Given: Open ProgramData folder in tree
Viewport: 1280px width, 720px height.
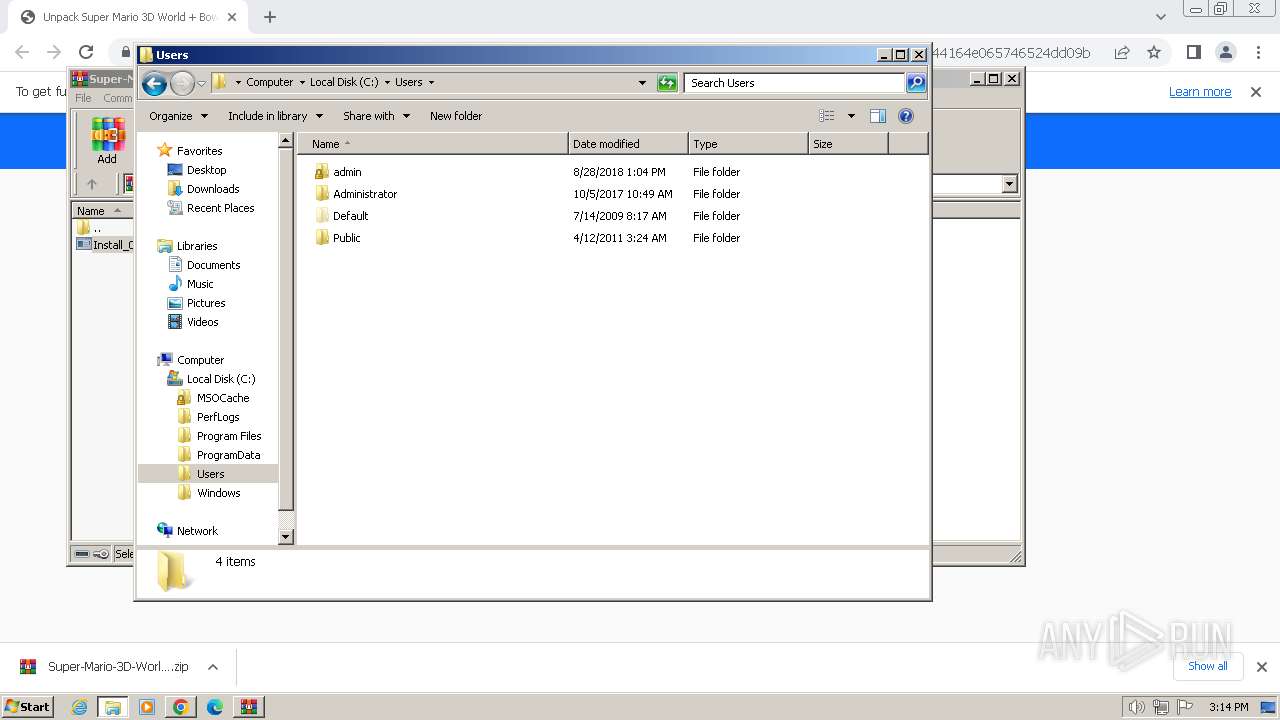Looking at the screenshot, I should pos(228,455).
